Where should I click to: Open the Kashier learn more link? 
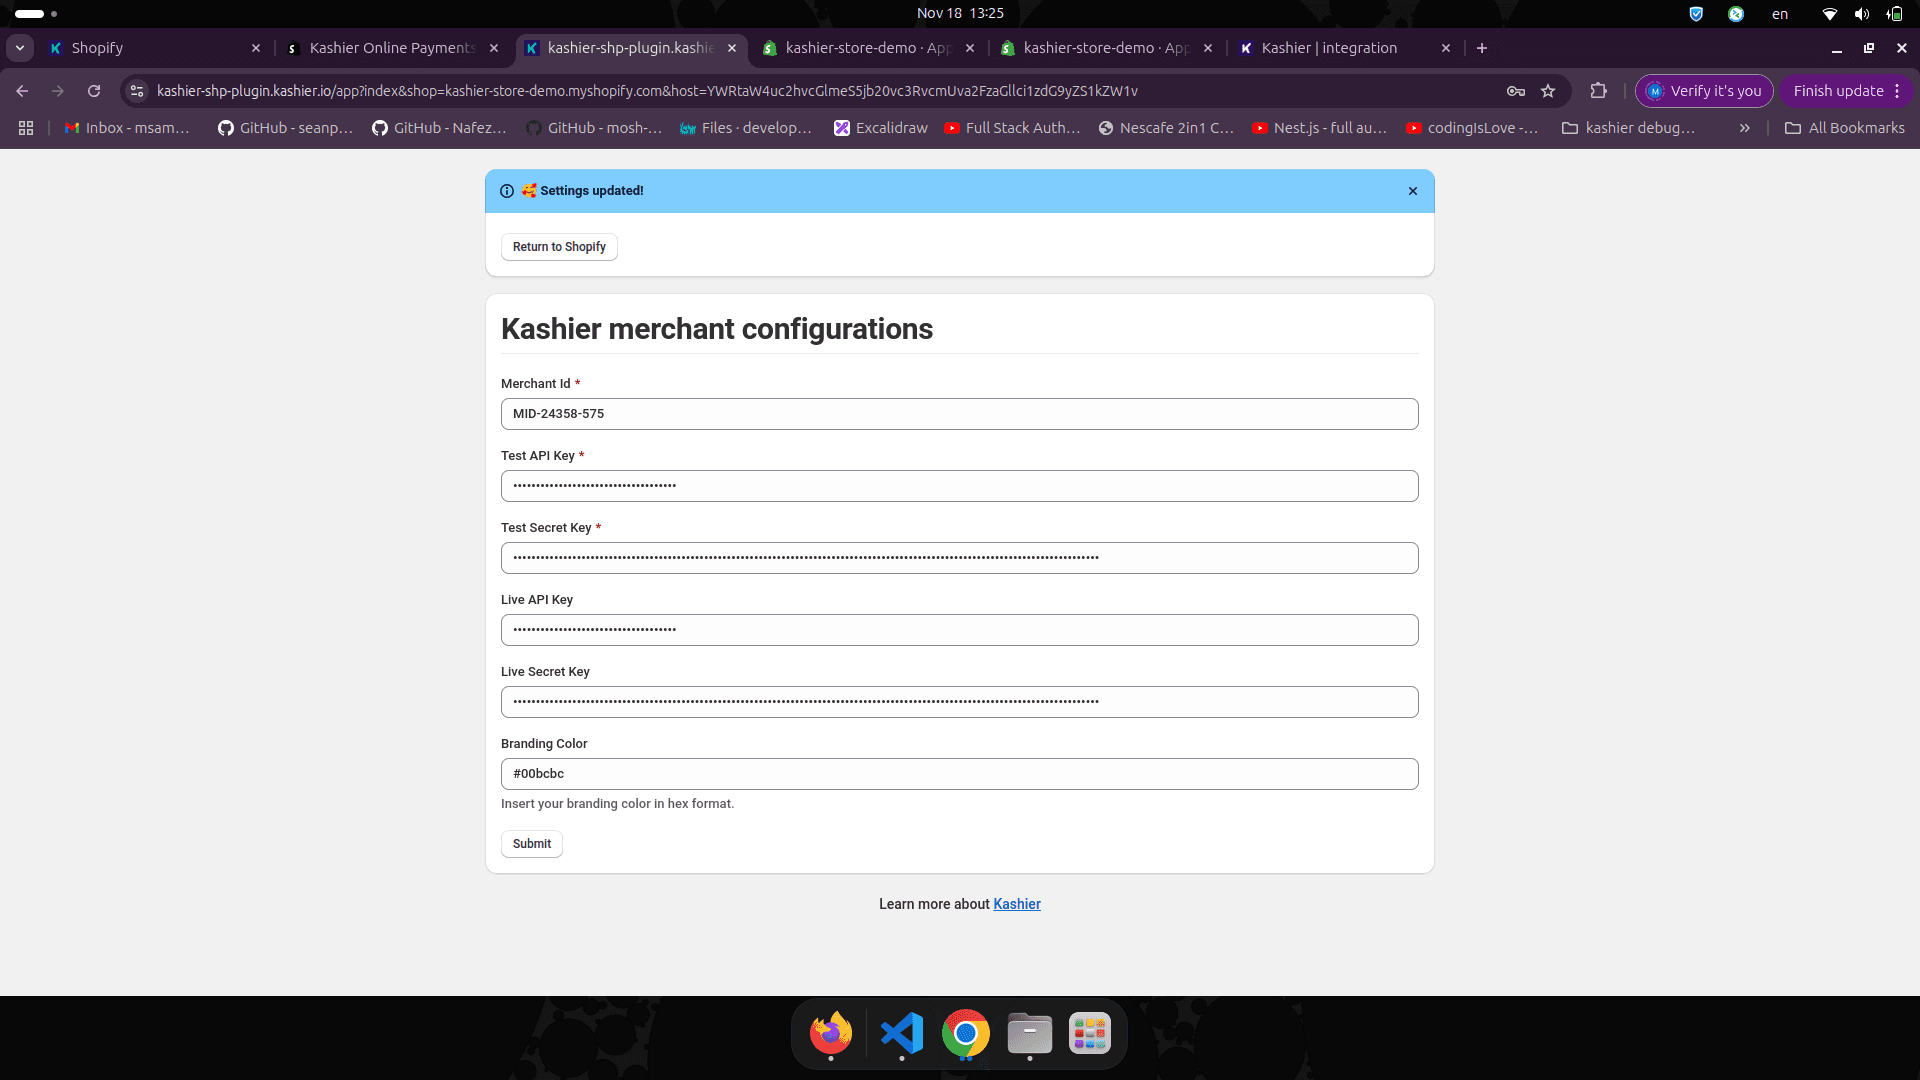pos(1016,904)
